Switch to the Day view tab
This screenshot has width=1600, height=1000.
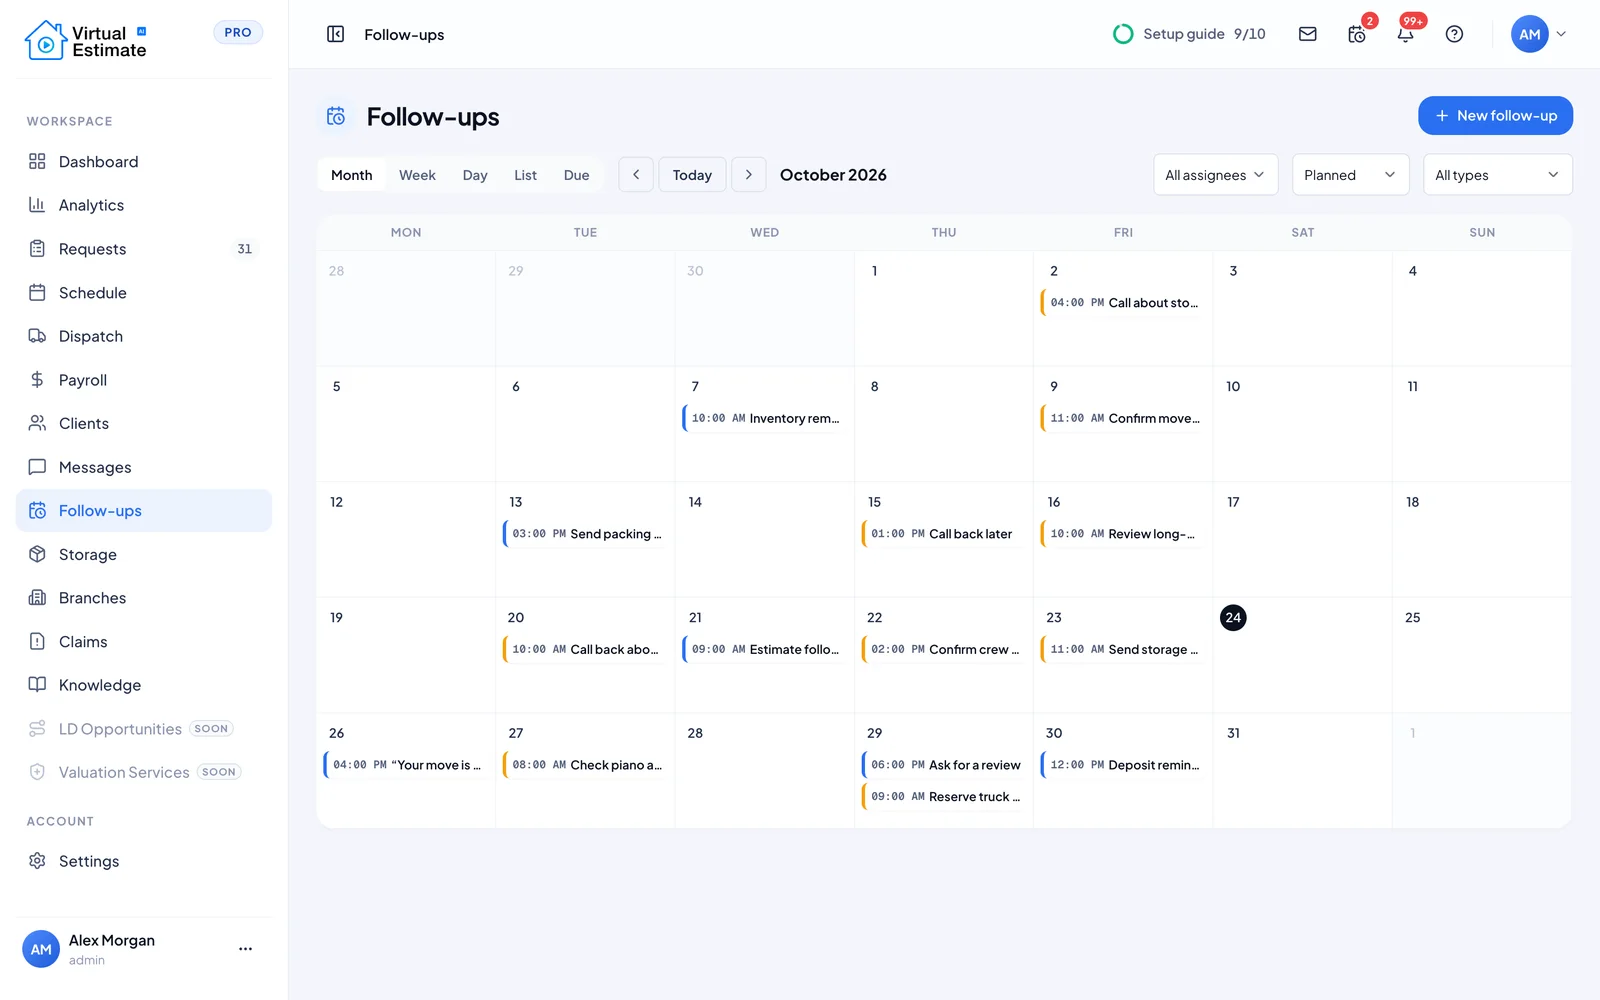(x=475, y=175)
